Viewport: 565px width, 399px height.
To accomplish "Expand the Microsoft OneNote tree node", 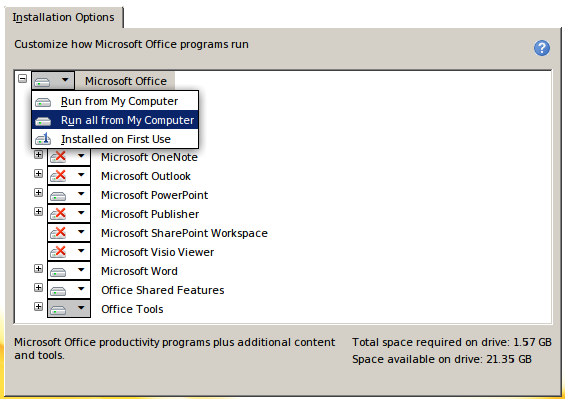I will (38, 155).
